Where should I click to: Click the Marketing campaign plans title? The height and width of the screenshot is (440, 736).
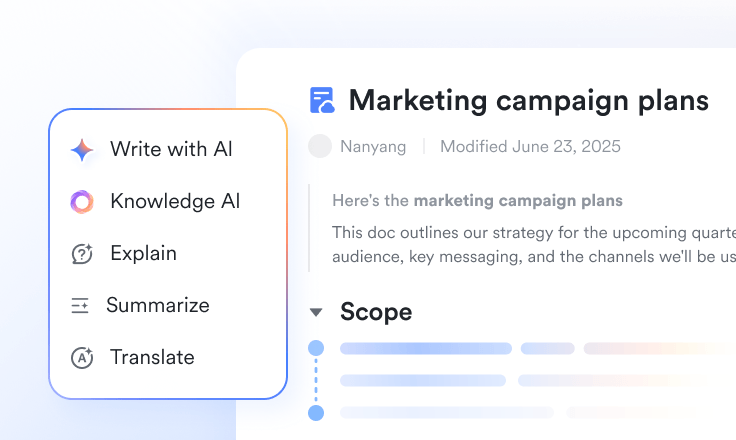[529, 100]
